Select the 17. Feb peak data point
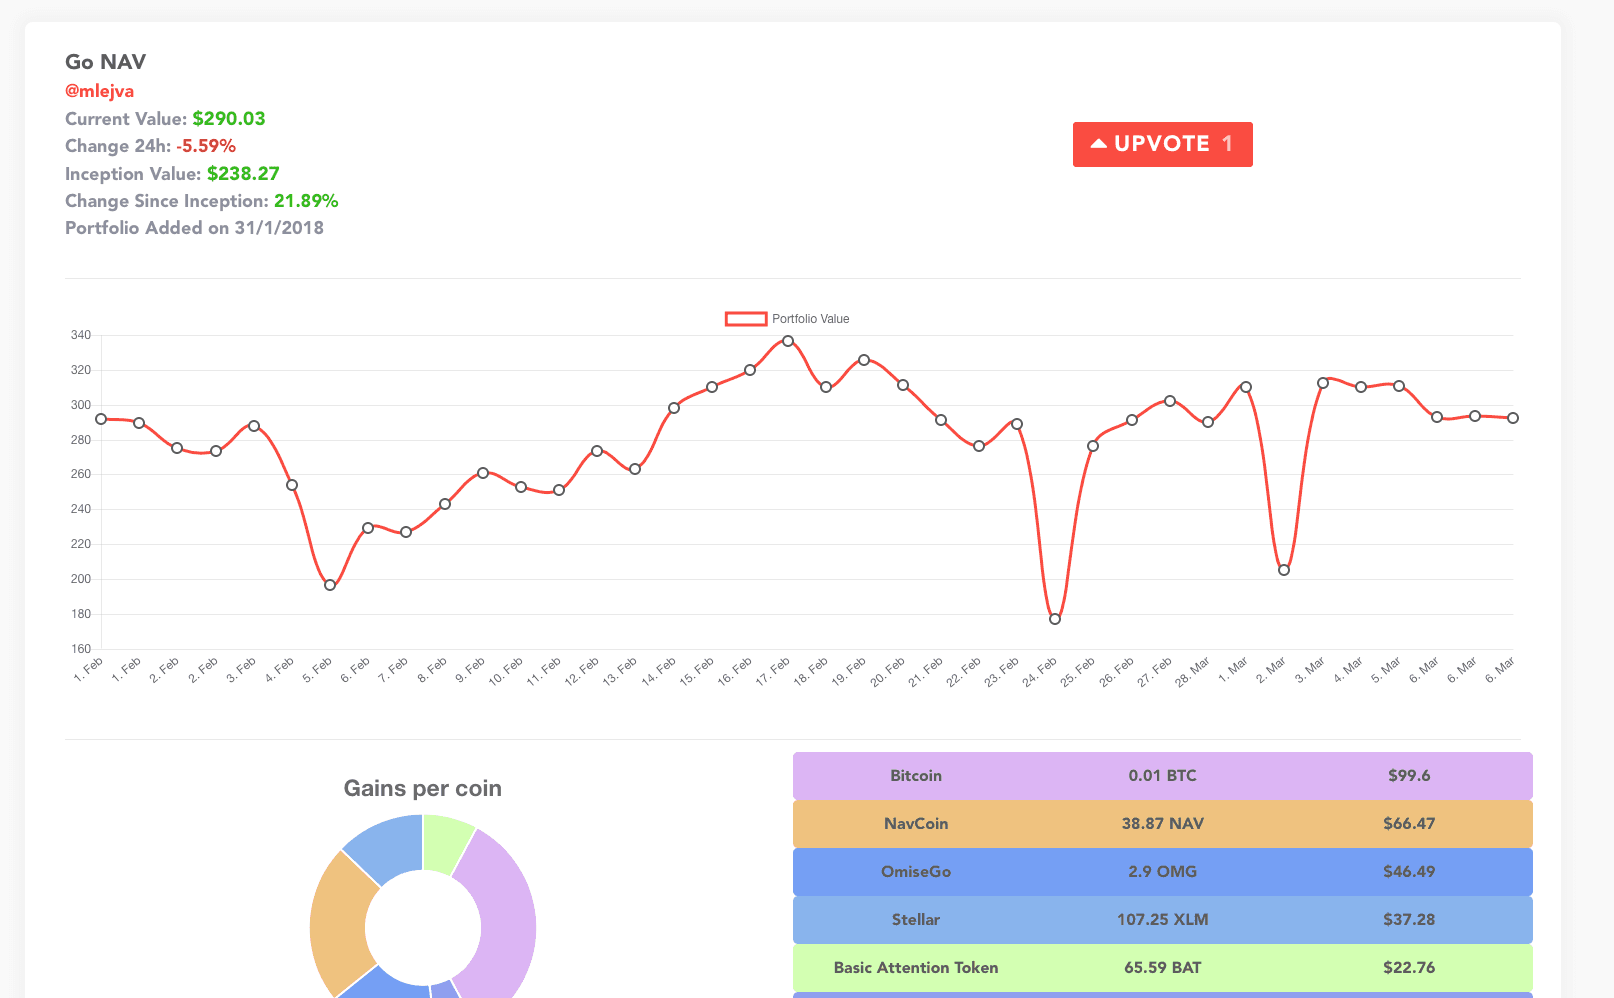The height and width of the screenshot is (998, 1614). tap(788, 341)
